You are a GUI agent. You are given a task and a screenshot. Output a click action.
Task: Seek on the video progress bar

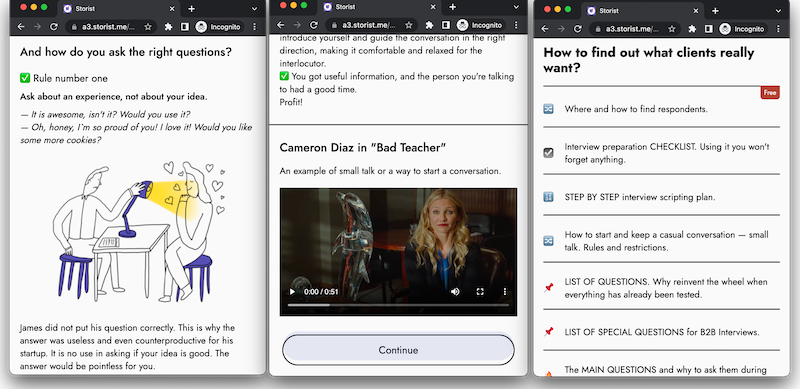click(x=398, y=305)
